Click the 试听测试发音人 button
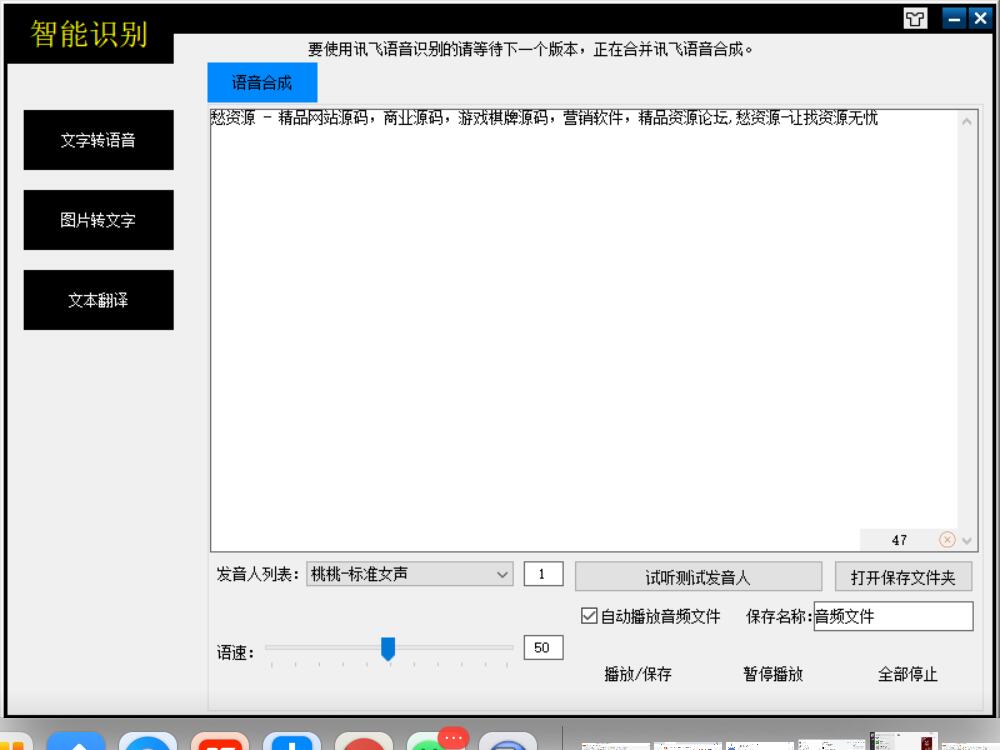This screenshot has width=1000, height=750. (x=698, y=577)
